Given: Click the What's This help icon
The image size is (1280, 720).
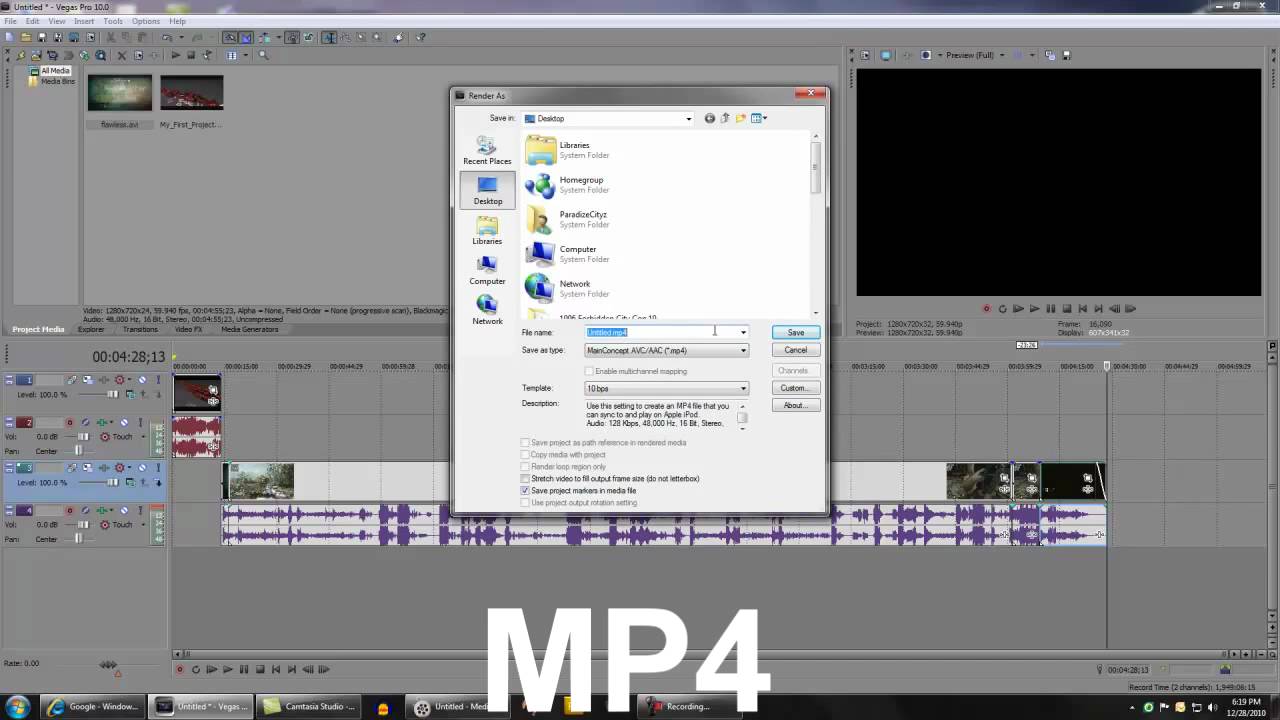Looking at the screenshot, I should tap(421, 37).
